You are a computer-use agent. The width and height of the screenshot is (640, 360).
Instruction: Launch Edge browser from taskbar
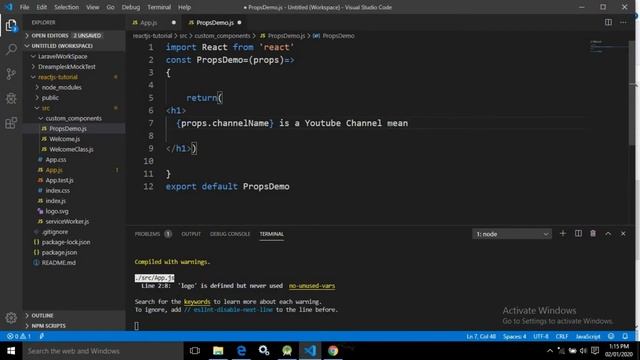pos(241,351)
